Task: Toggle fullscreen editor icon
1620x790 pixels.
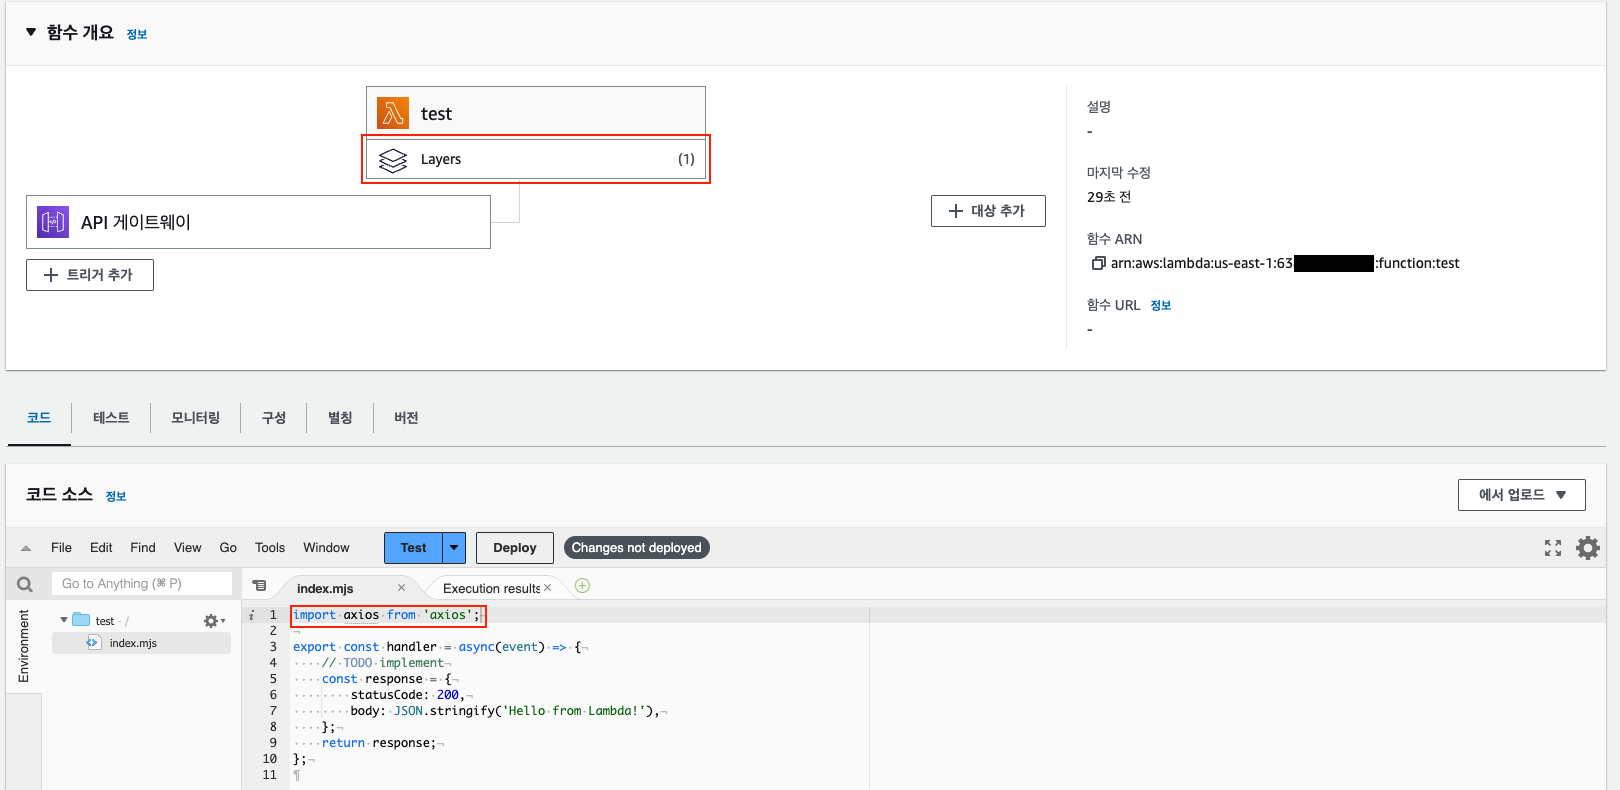Action: point(1553,548)
